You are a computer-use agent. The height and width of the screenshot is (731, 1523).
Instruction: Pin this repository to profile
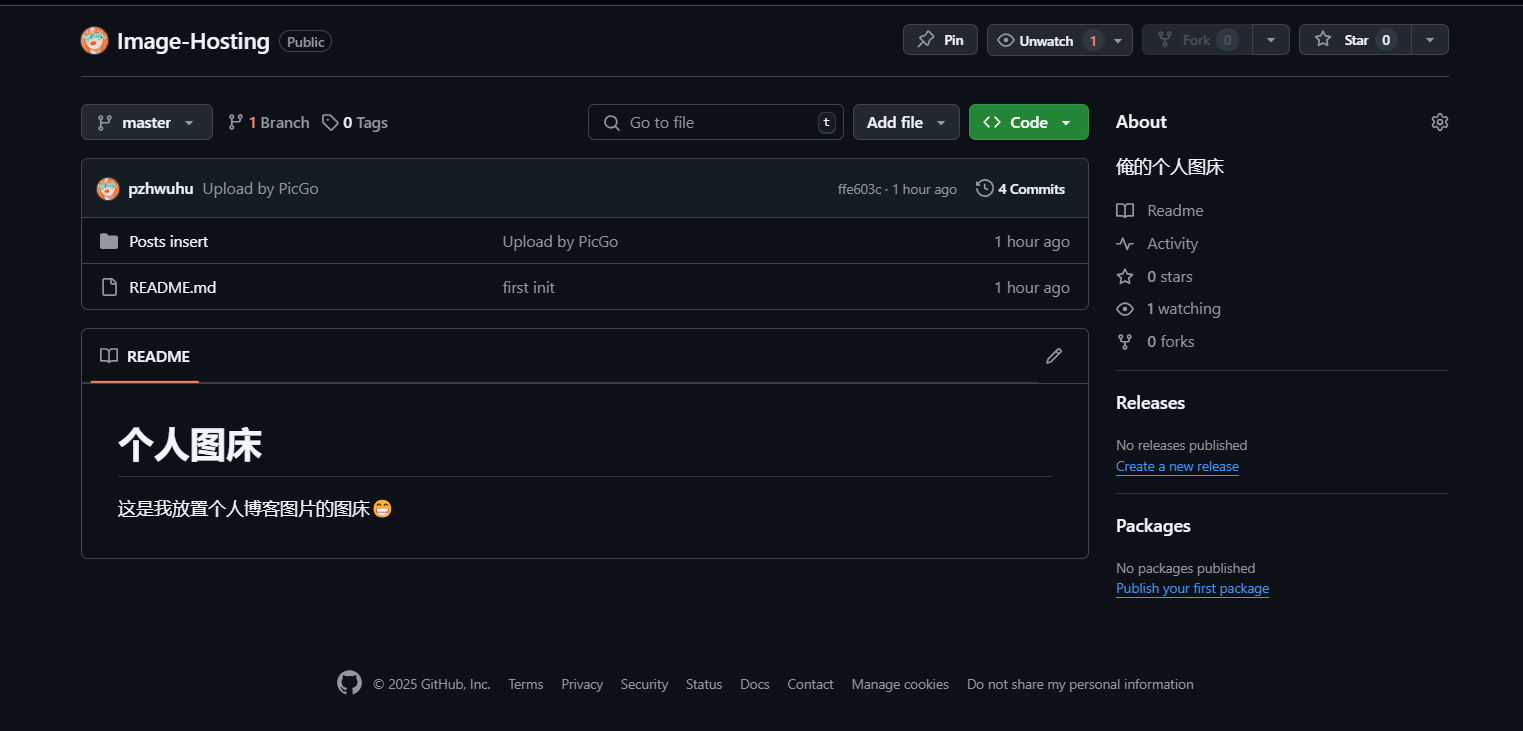940,40
